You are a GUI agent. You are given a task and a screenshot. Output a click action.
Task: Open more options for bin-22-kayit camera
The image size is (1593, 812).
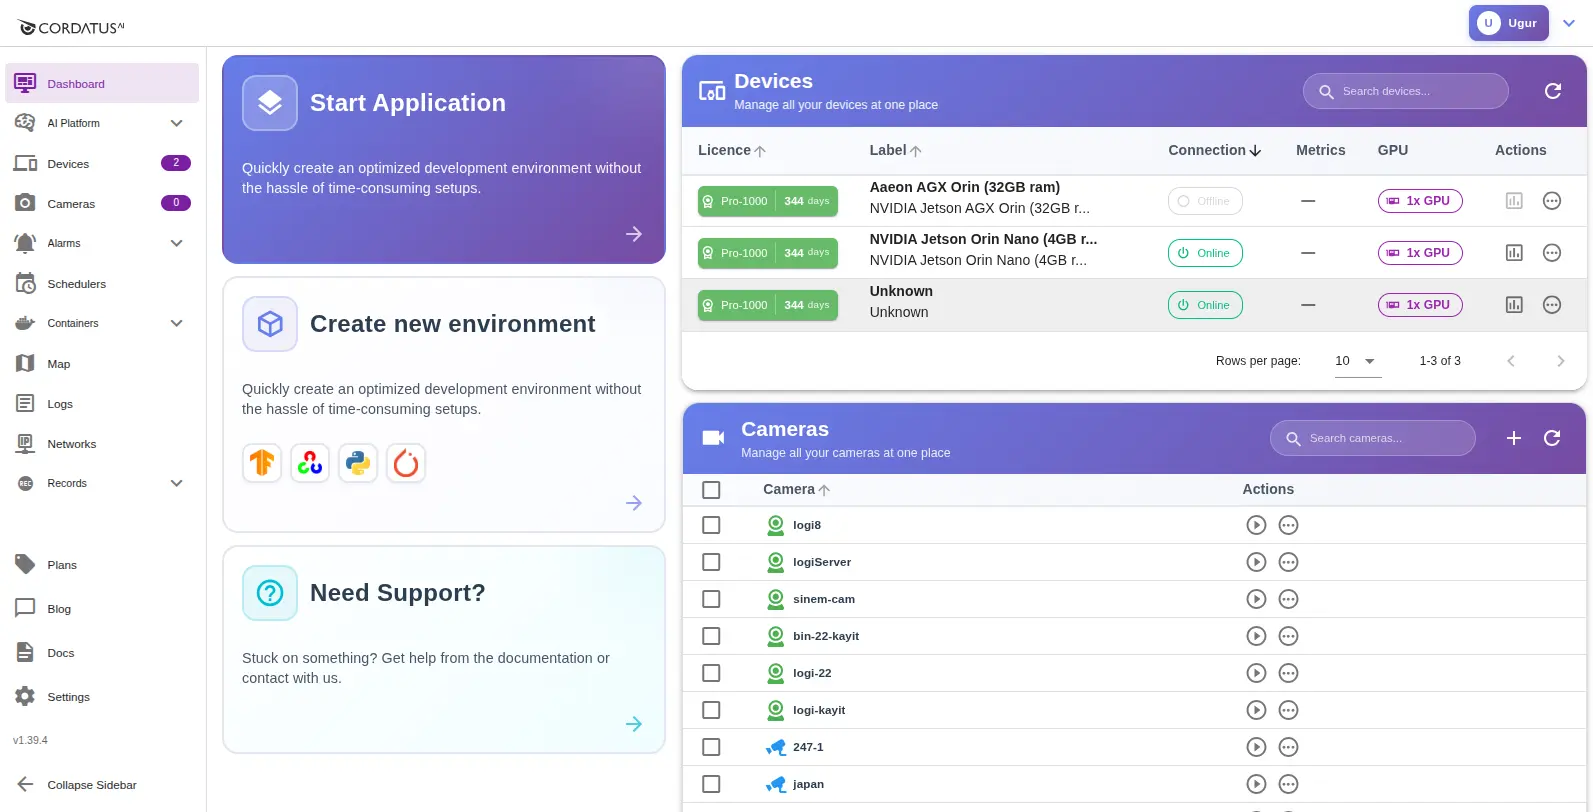pyautogui.click(x=1289, y=636)
